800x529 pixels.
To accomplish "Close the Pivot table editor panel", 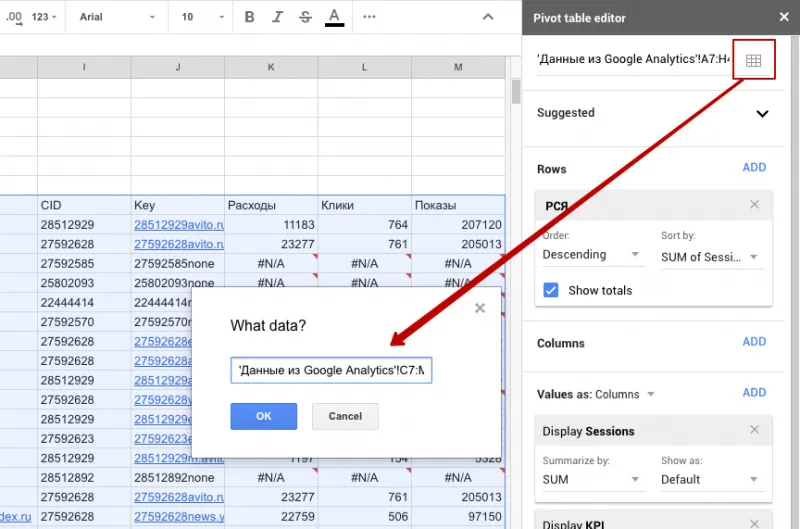I will pyautogui.click(x=784, y=17).
